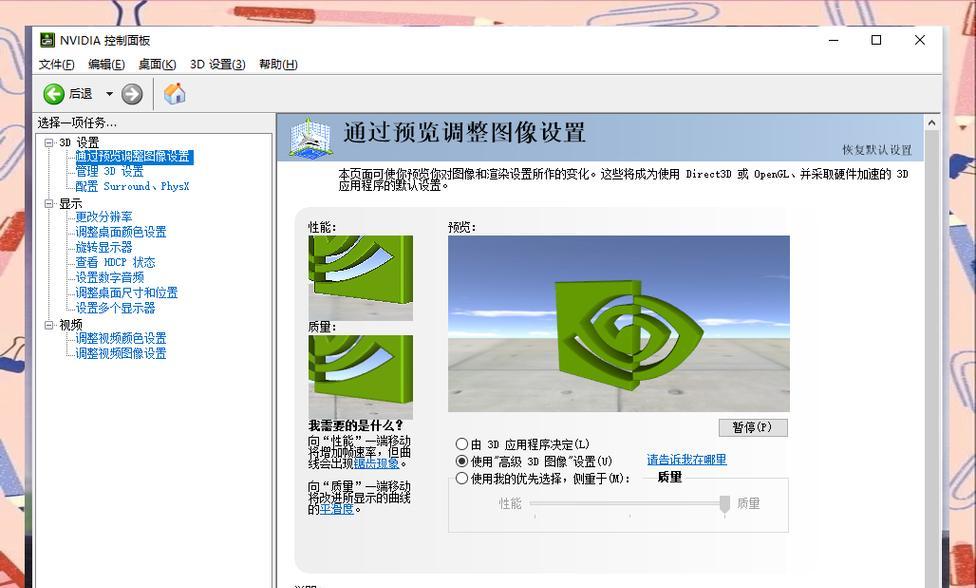The width and height of the screenshot is (976, 588).
Task: Click the 性能 sample thumbnail
Action: [360, 278]
